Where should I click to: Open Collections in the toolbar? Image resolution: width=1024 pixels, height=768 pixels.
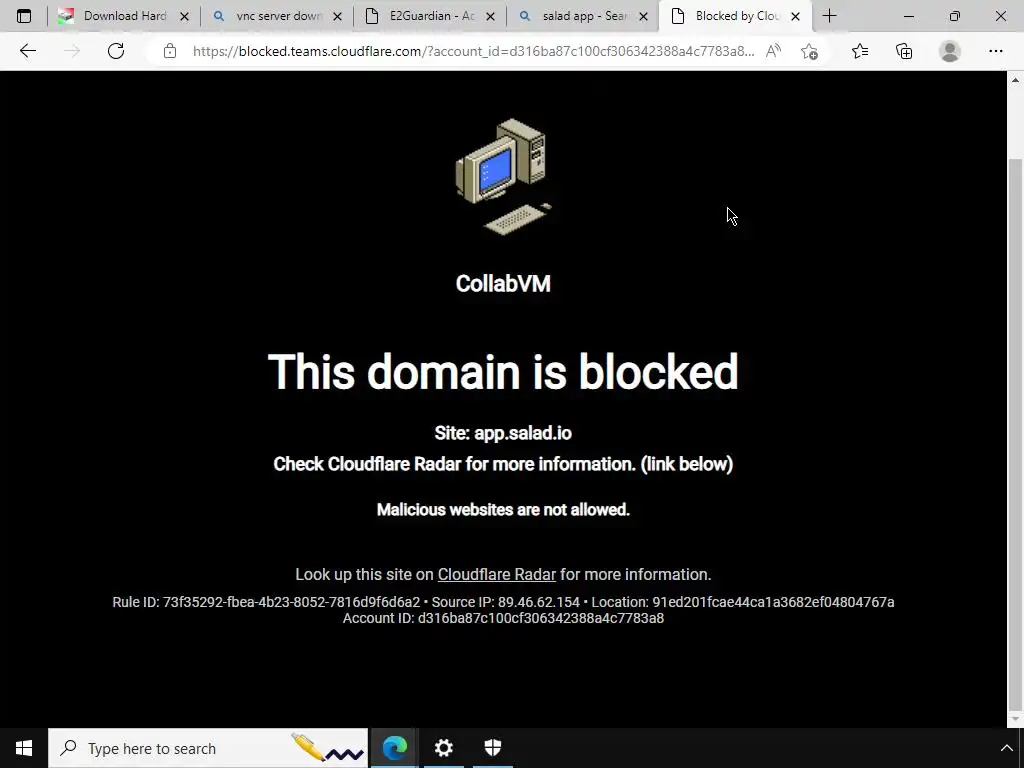(904, 51)
